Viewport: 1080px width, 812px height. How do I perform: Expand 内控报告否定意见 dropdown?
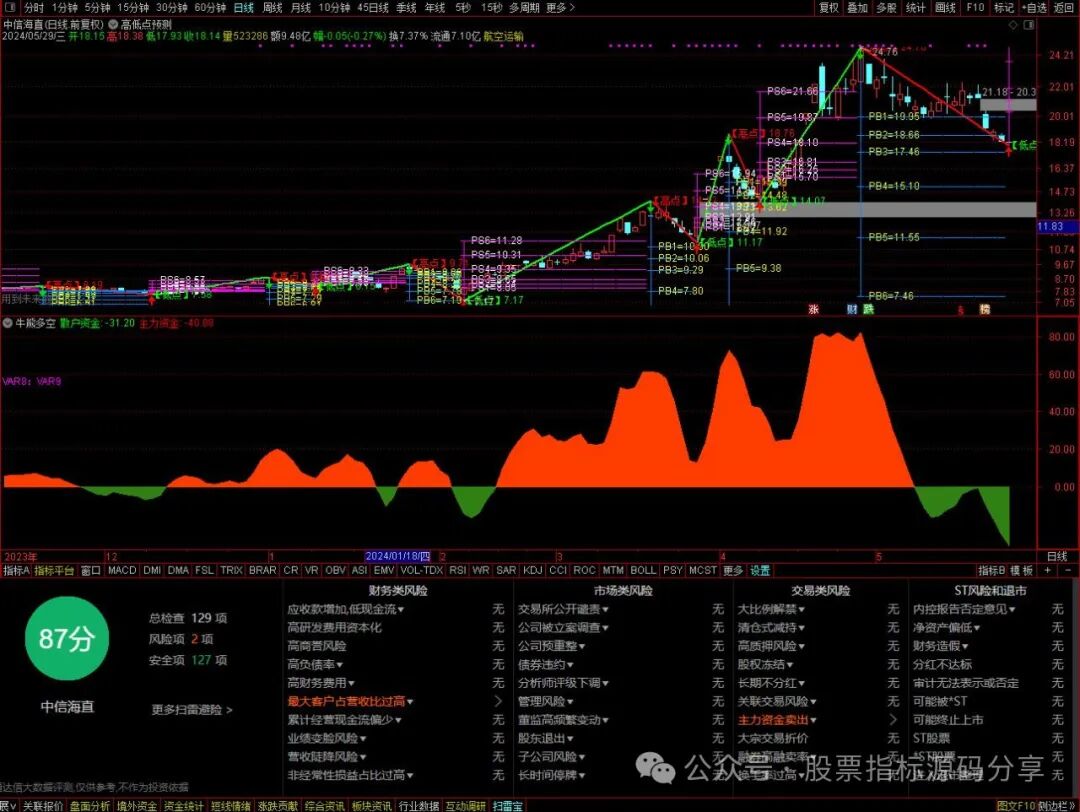(1012, 610)
